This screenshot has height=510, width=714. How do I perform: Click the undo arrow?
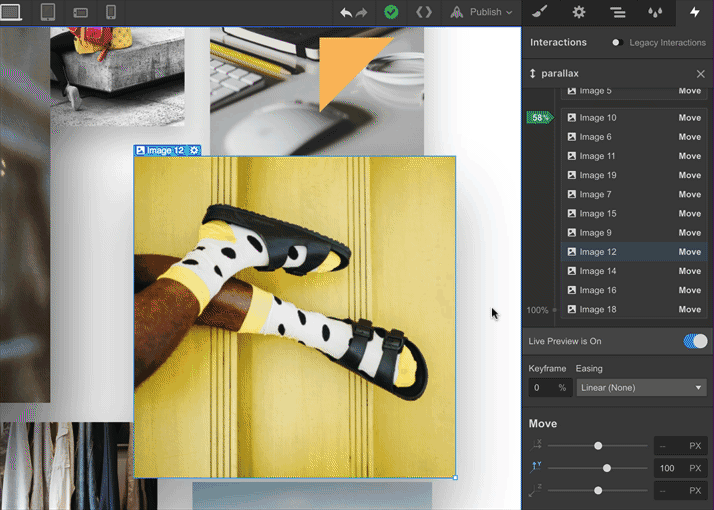pos(346,12)
